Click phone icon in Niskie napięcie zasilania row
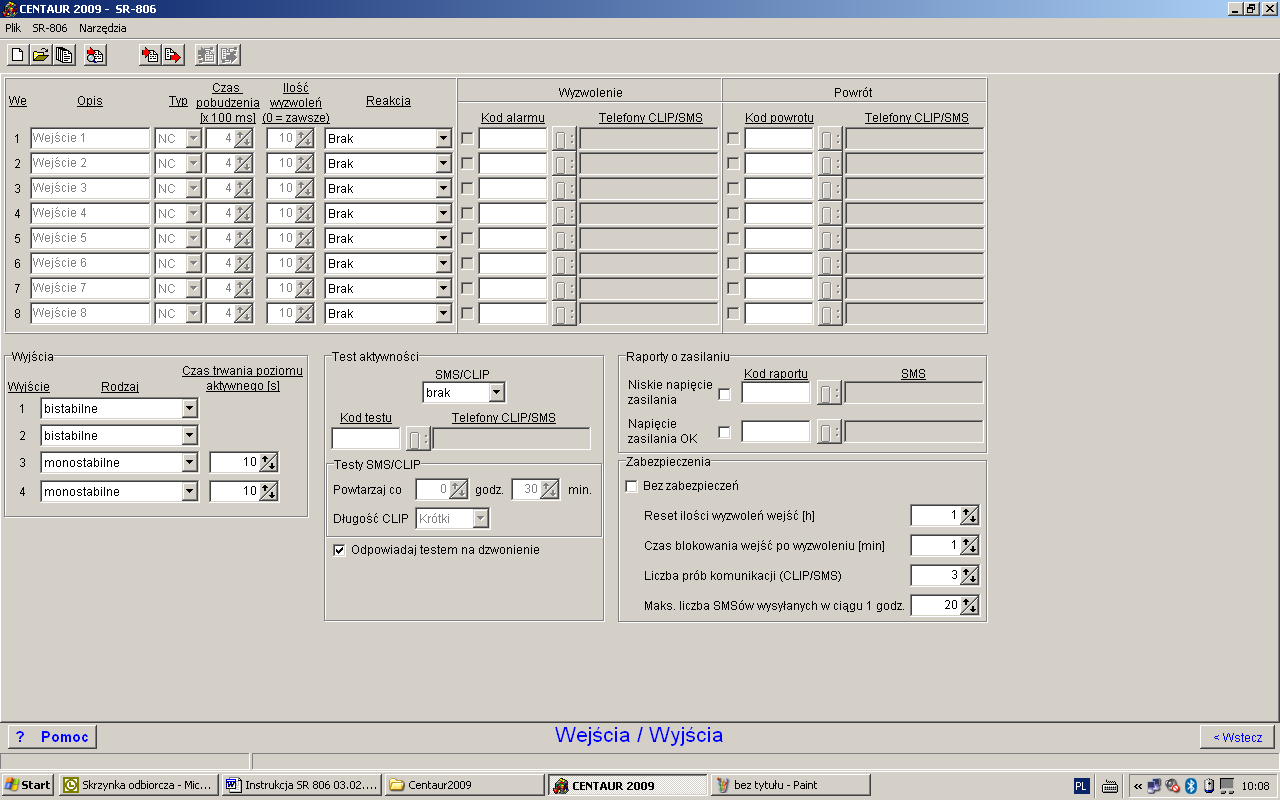Screen dimensions: 1280x800 (829, 393)
